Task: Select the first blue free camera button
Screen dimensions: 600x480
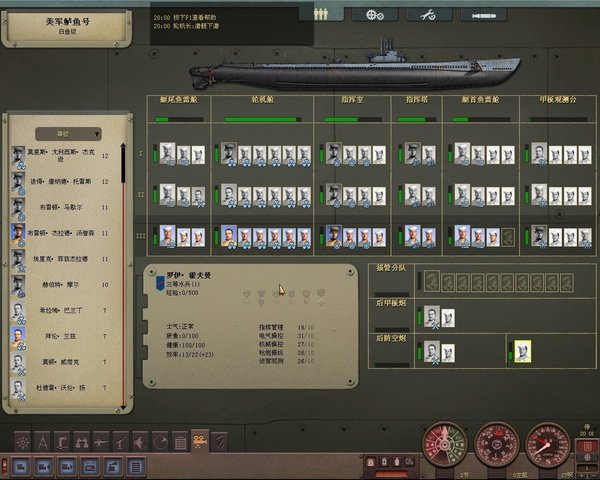Action: 21,467
